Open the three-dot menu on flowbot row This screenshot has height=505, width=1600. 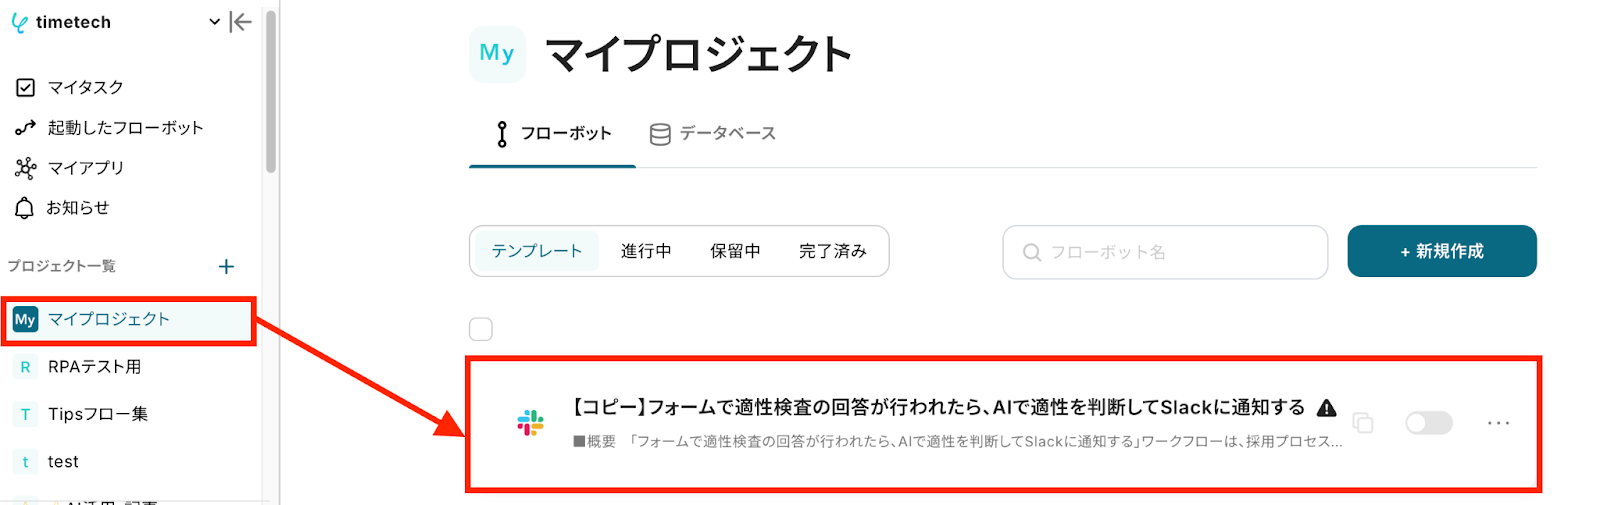click(x=1498, y=423)
